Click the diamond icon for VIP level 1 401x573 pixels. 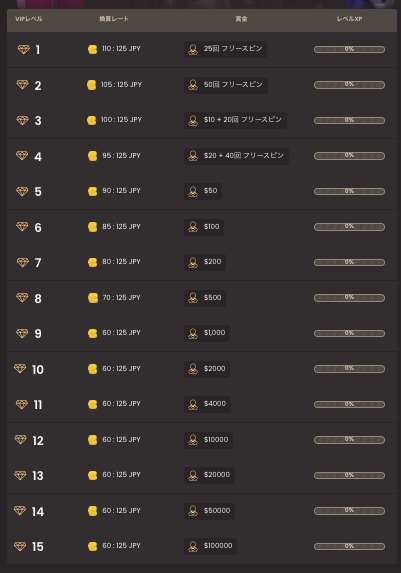(24, 49)
